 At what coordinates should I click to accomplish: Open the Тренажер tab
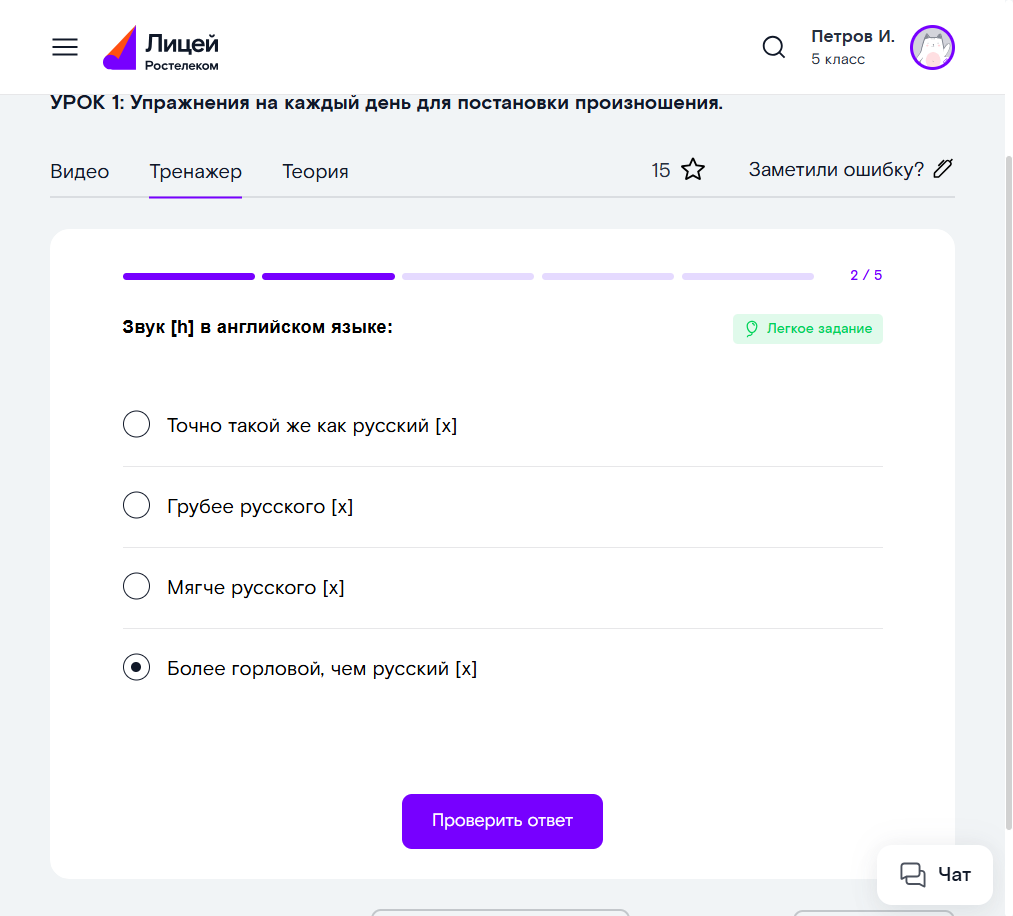coord(195,171)
